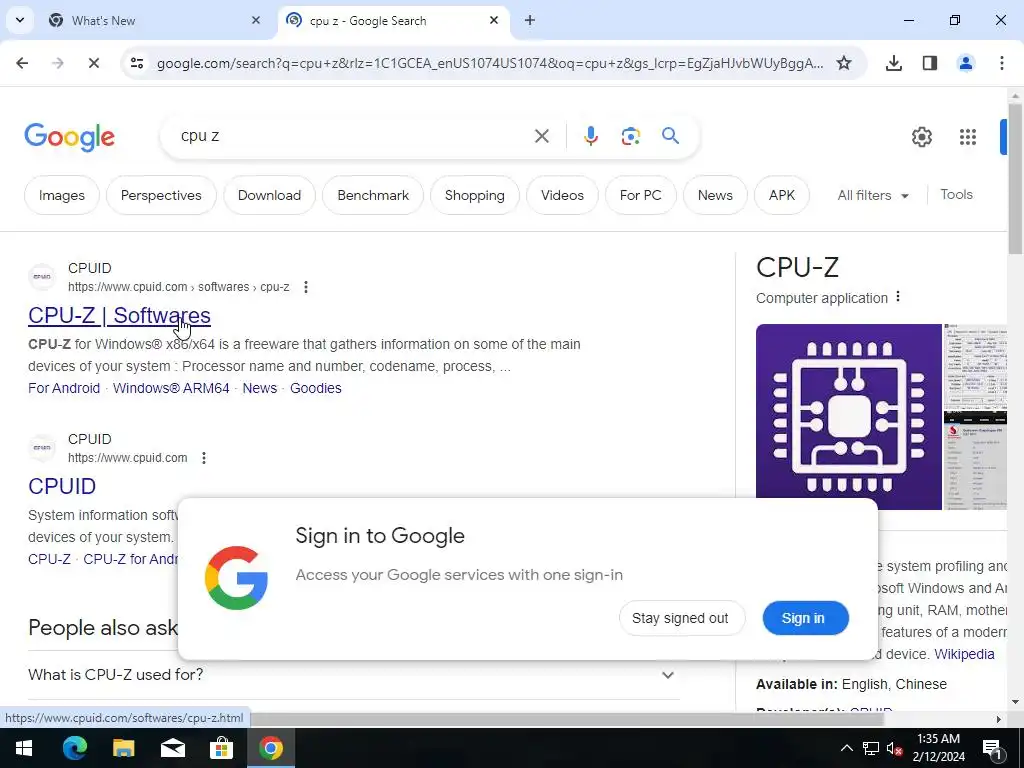Switch to the What's New tab

point(154,20)
